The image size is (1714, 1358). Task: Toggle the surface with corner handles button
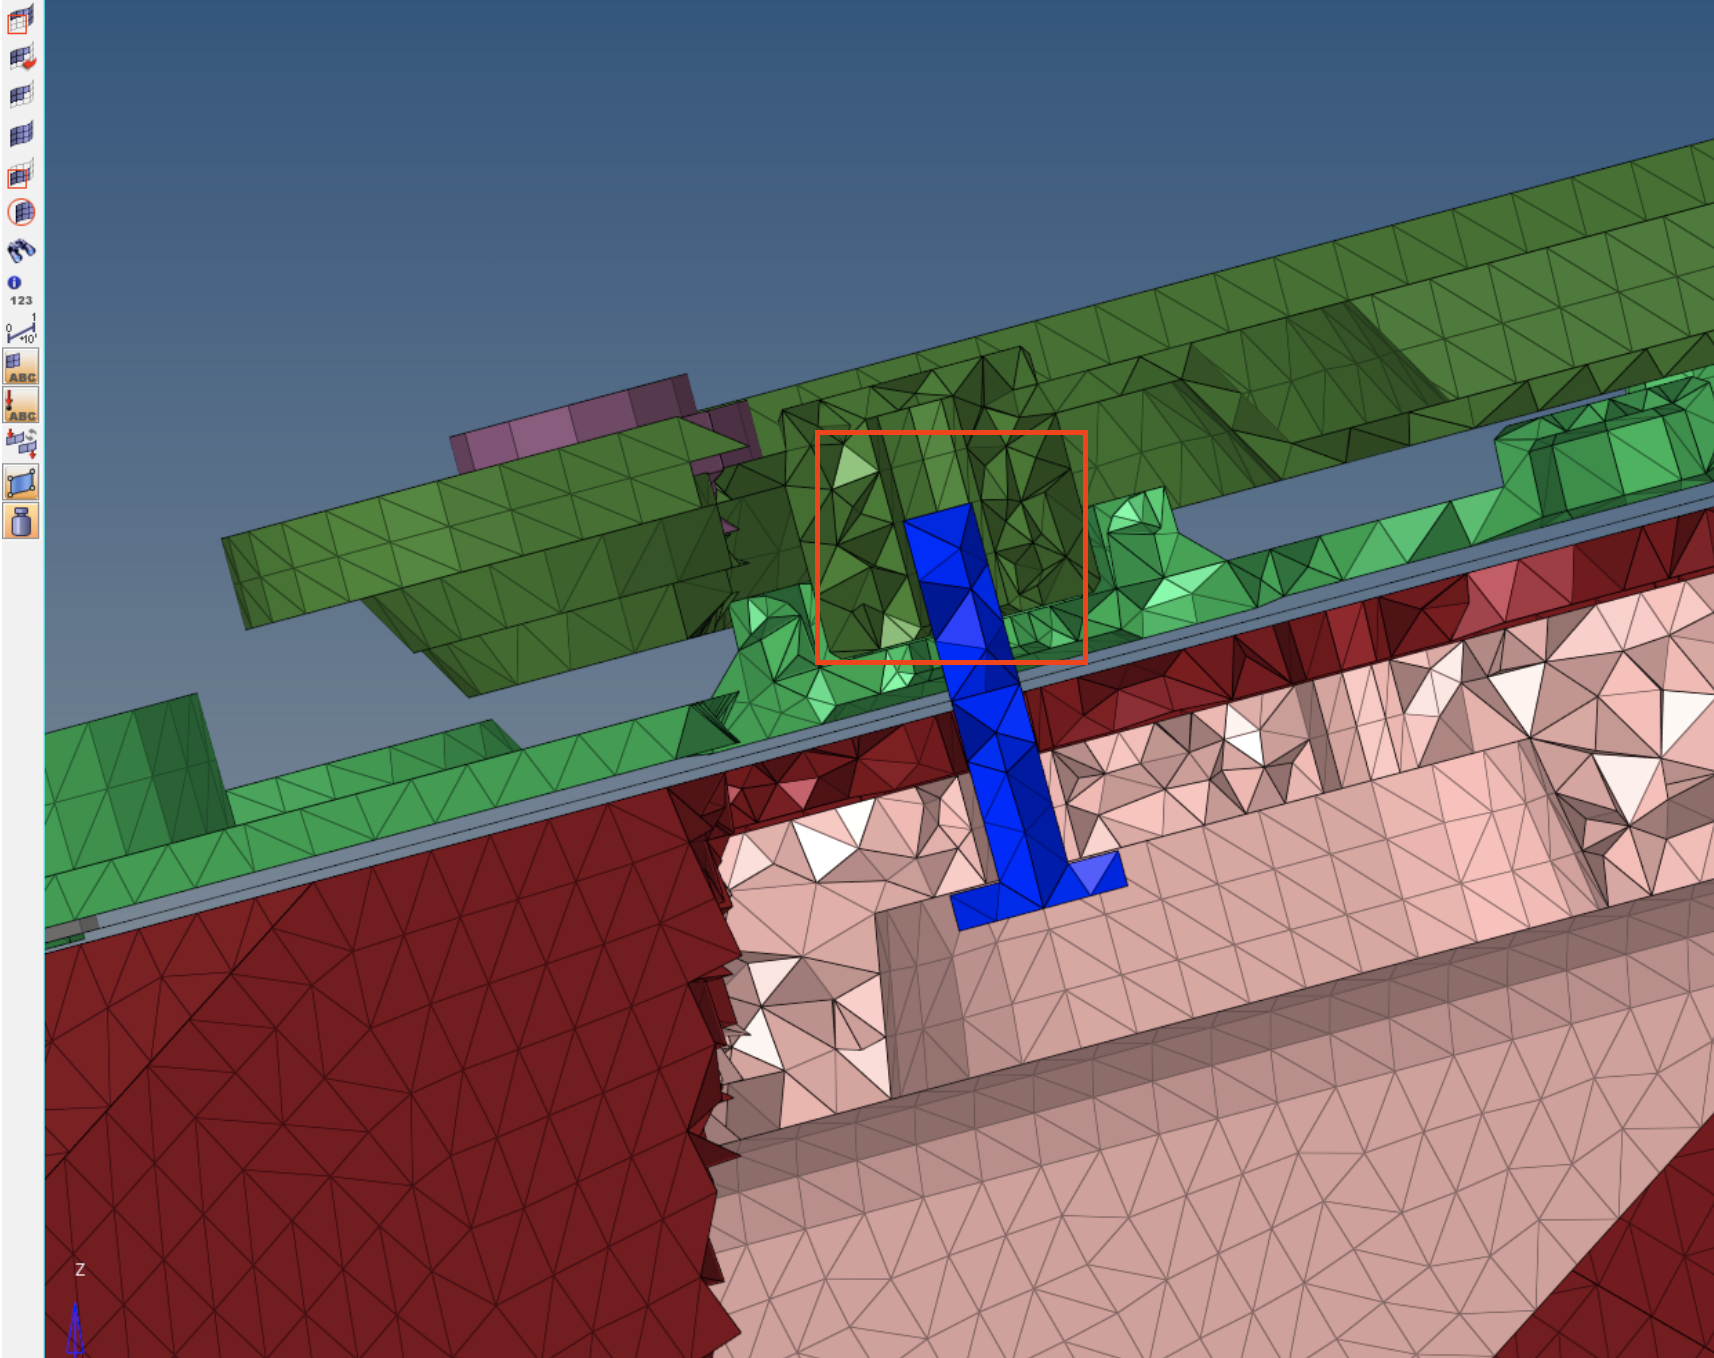coord(21,483)
